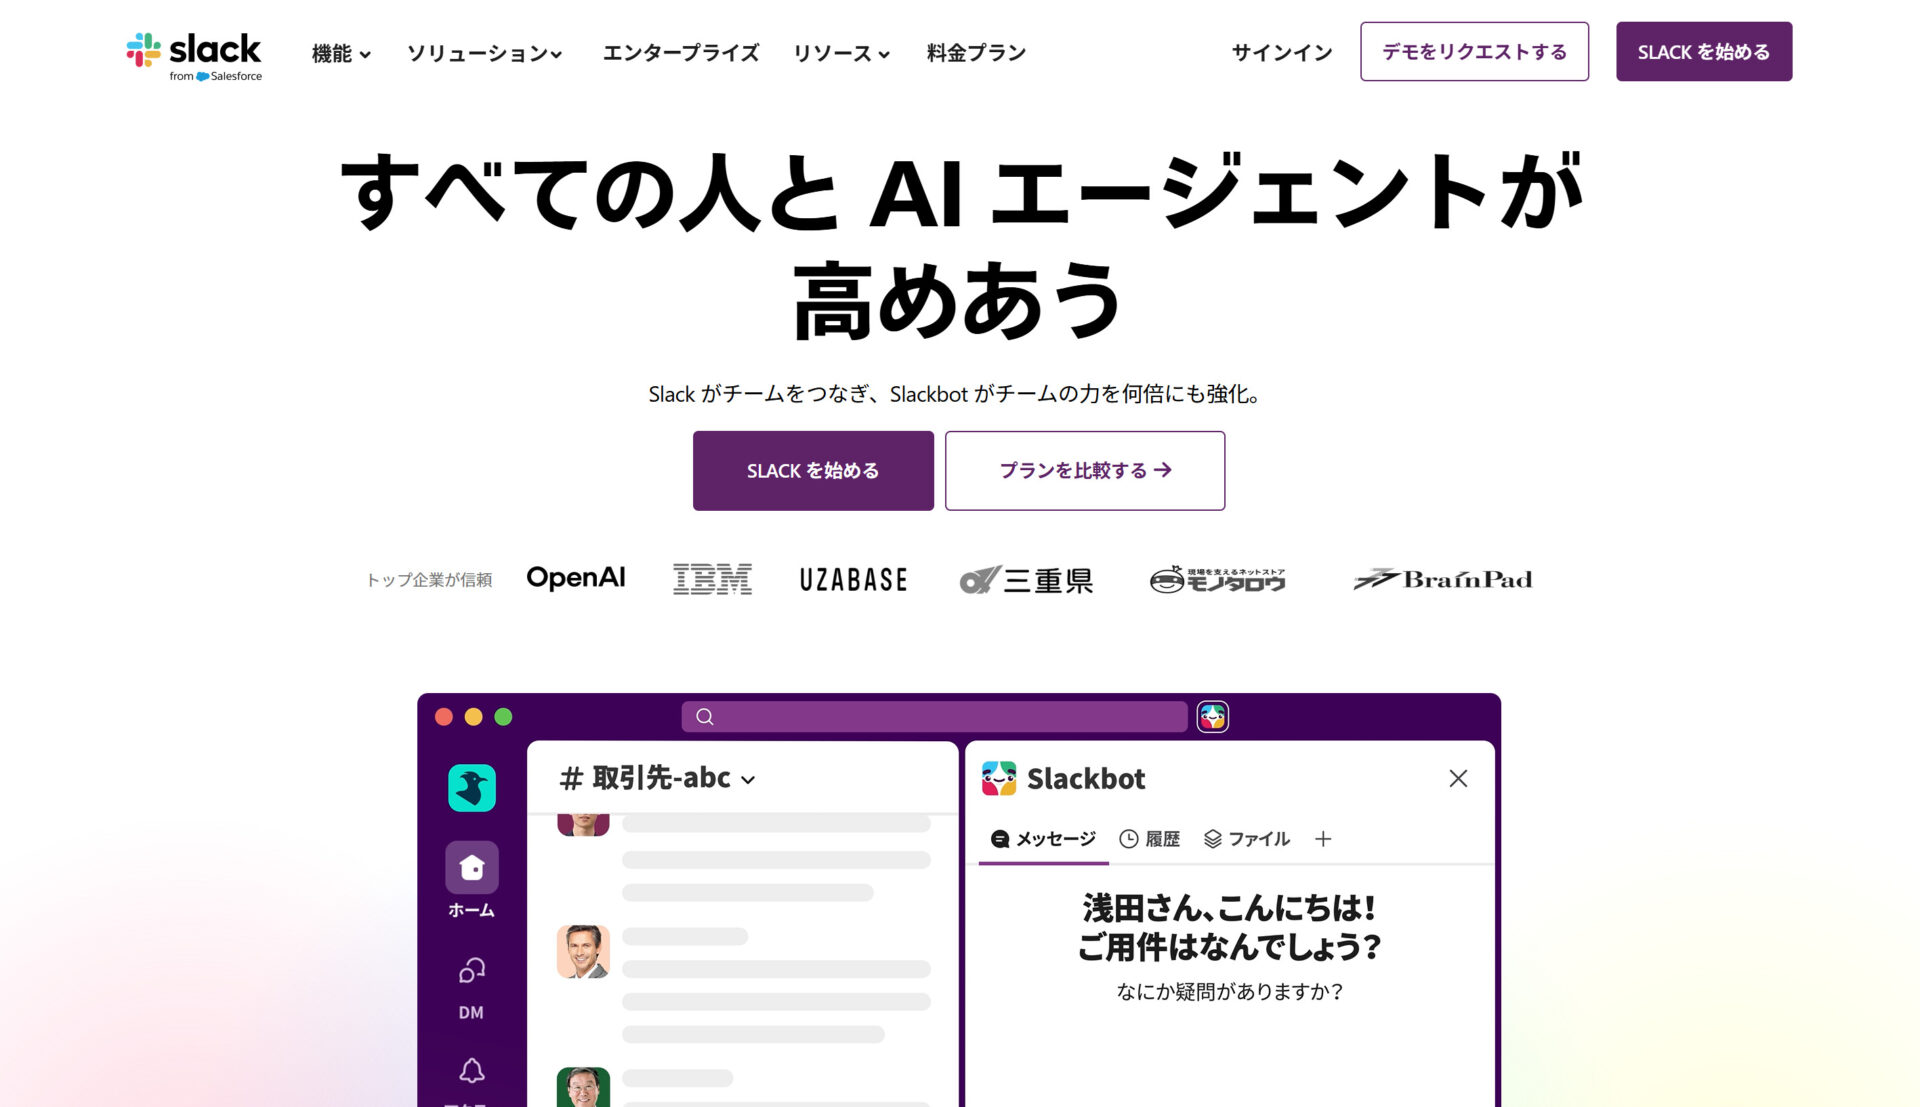Click the 浅田さん、こんにちは! greeting text
The image size is (1920, 1107).
coord(1229,908)
